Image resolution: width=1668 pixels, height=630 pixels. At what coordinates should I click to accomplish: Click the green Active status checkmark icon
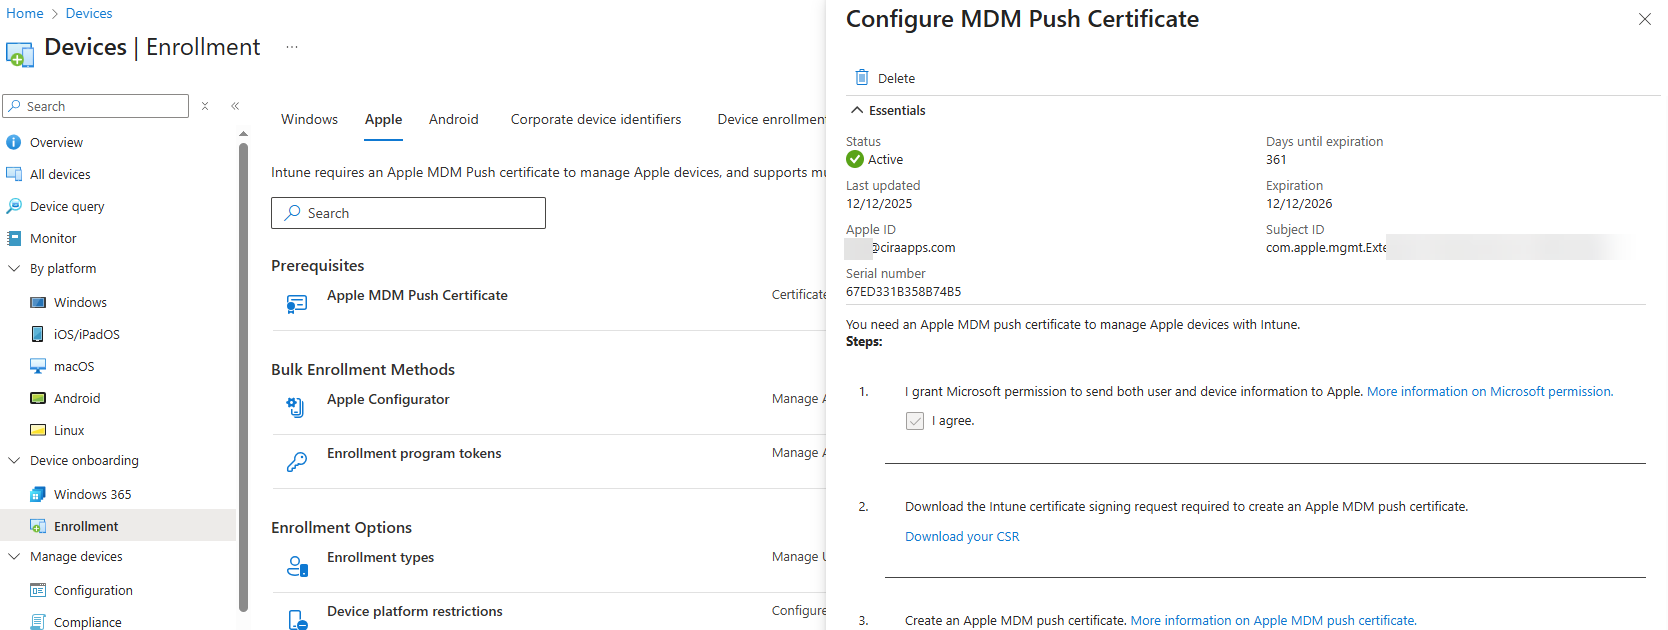(x=855, y=159)
